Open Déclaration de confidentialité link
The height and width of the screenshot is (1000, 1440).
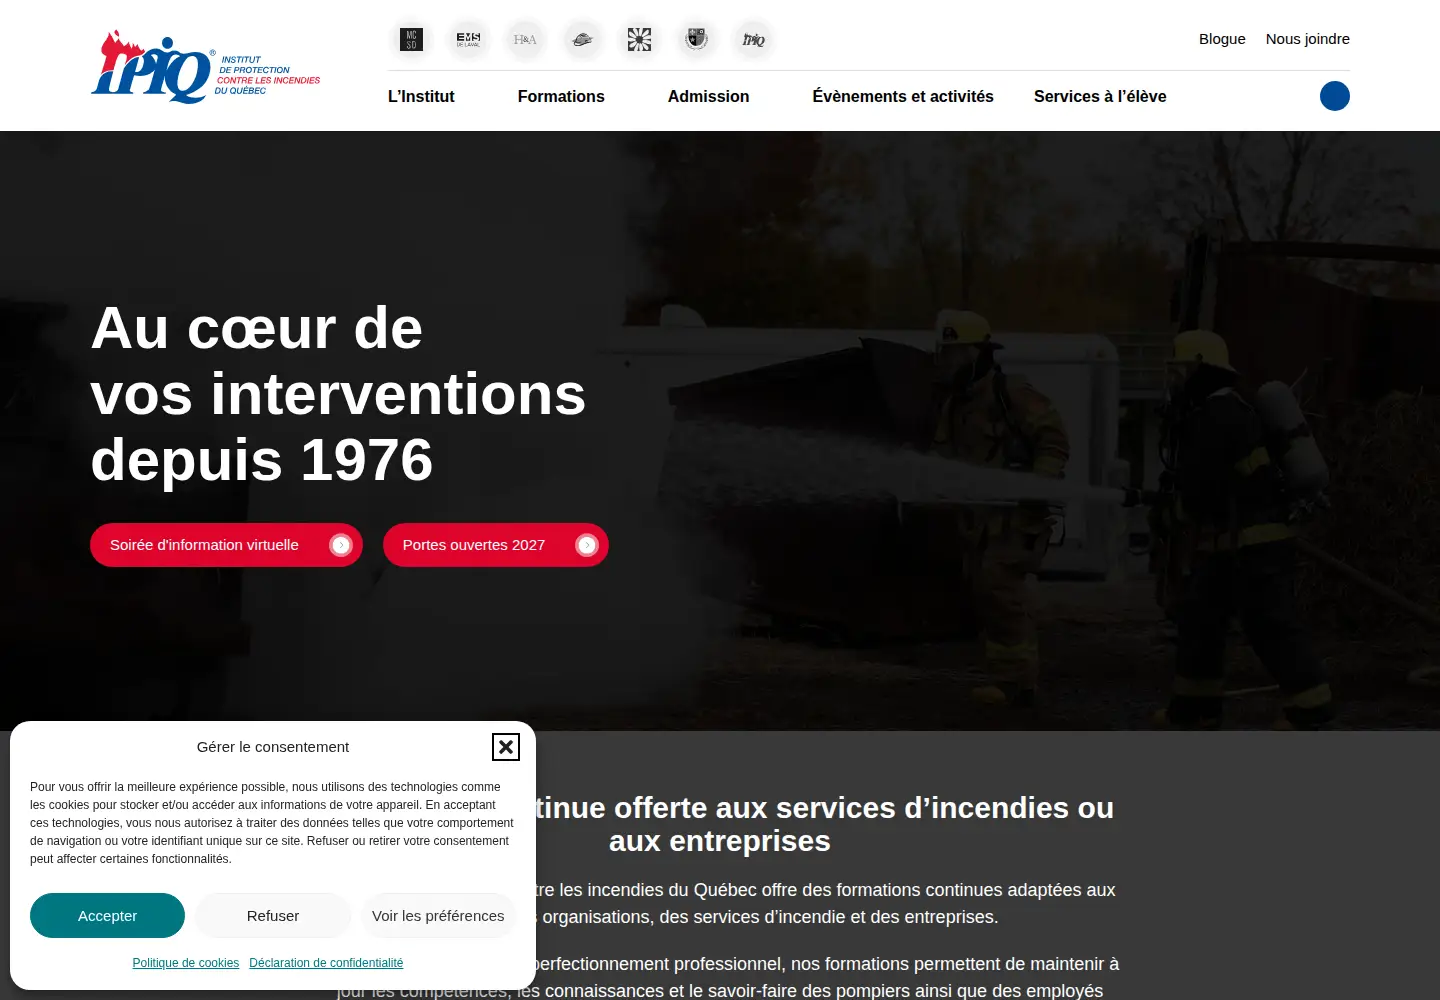click(326, 963)
